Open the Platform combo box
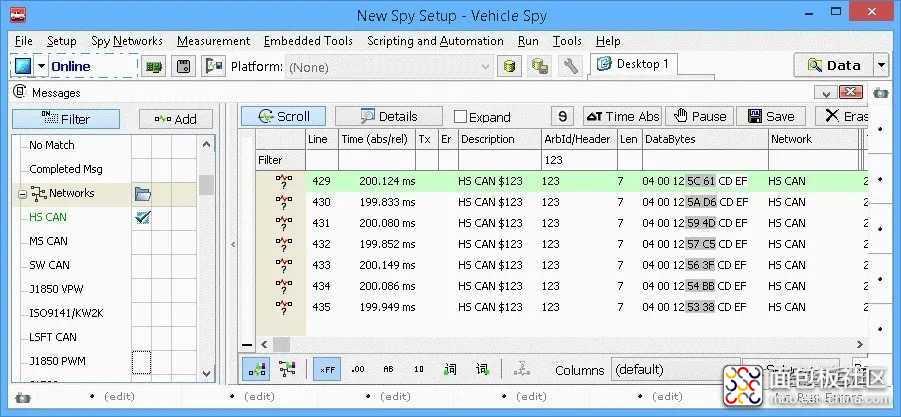 [389, 67]
